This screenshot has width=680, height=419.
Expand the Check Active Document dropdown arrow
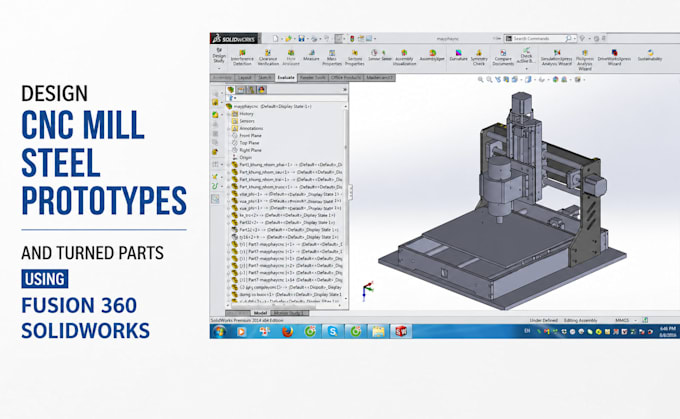[526, 69]
